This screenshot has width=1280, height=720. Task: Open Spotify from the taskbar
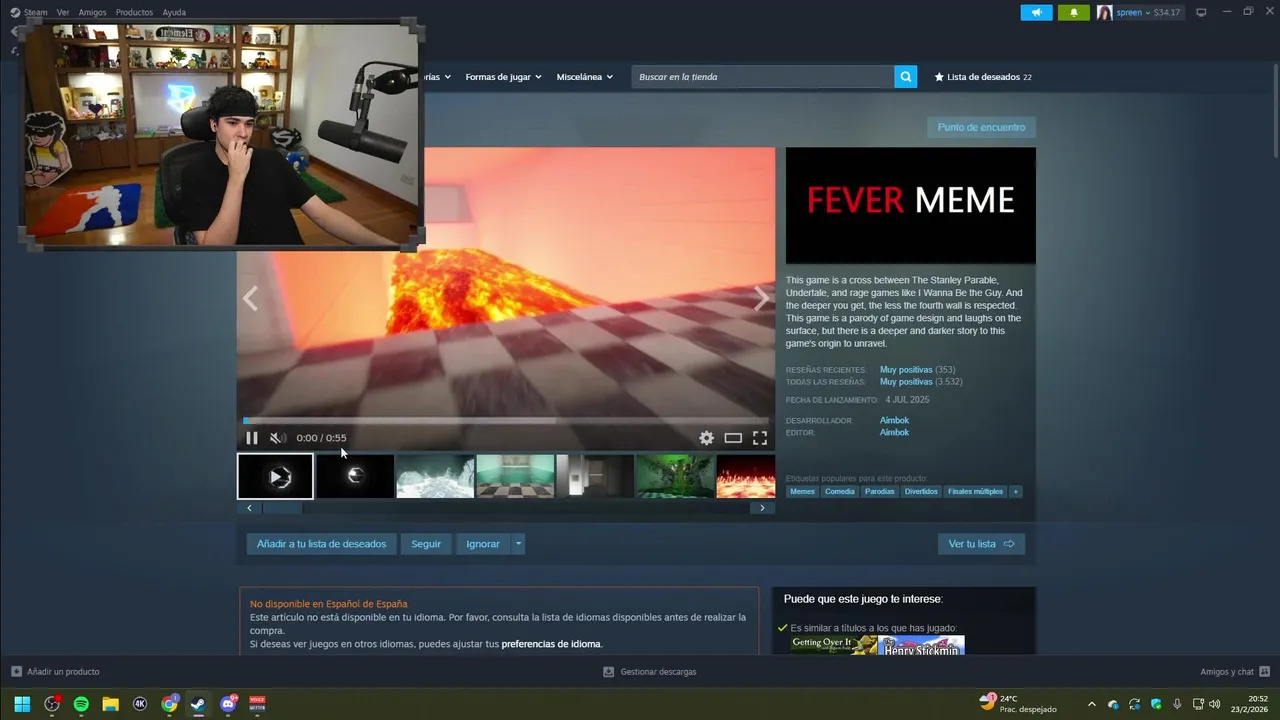coord(81,704)
